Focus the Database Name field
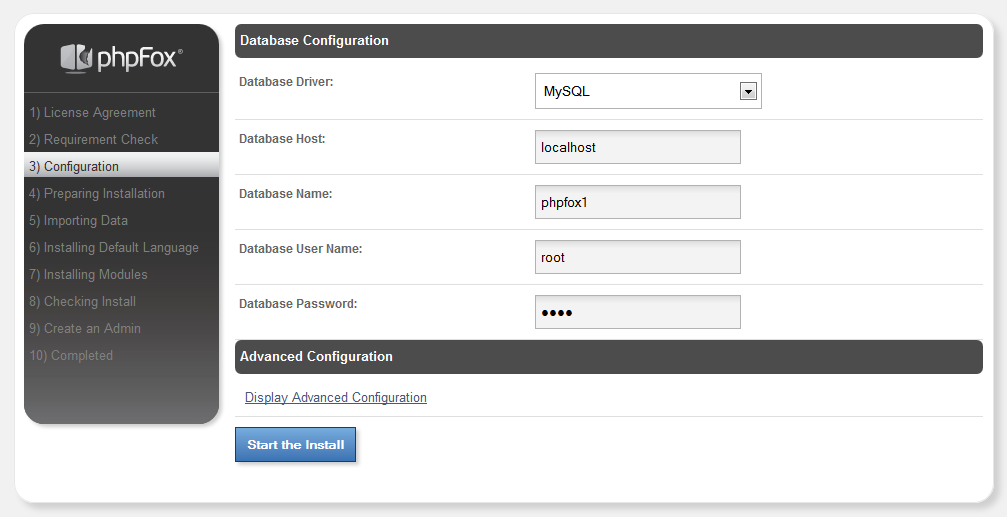The height and width of the screenshot is (517, 1007). (x=638, y=202)
